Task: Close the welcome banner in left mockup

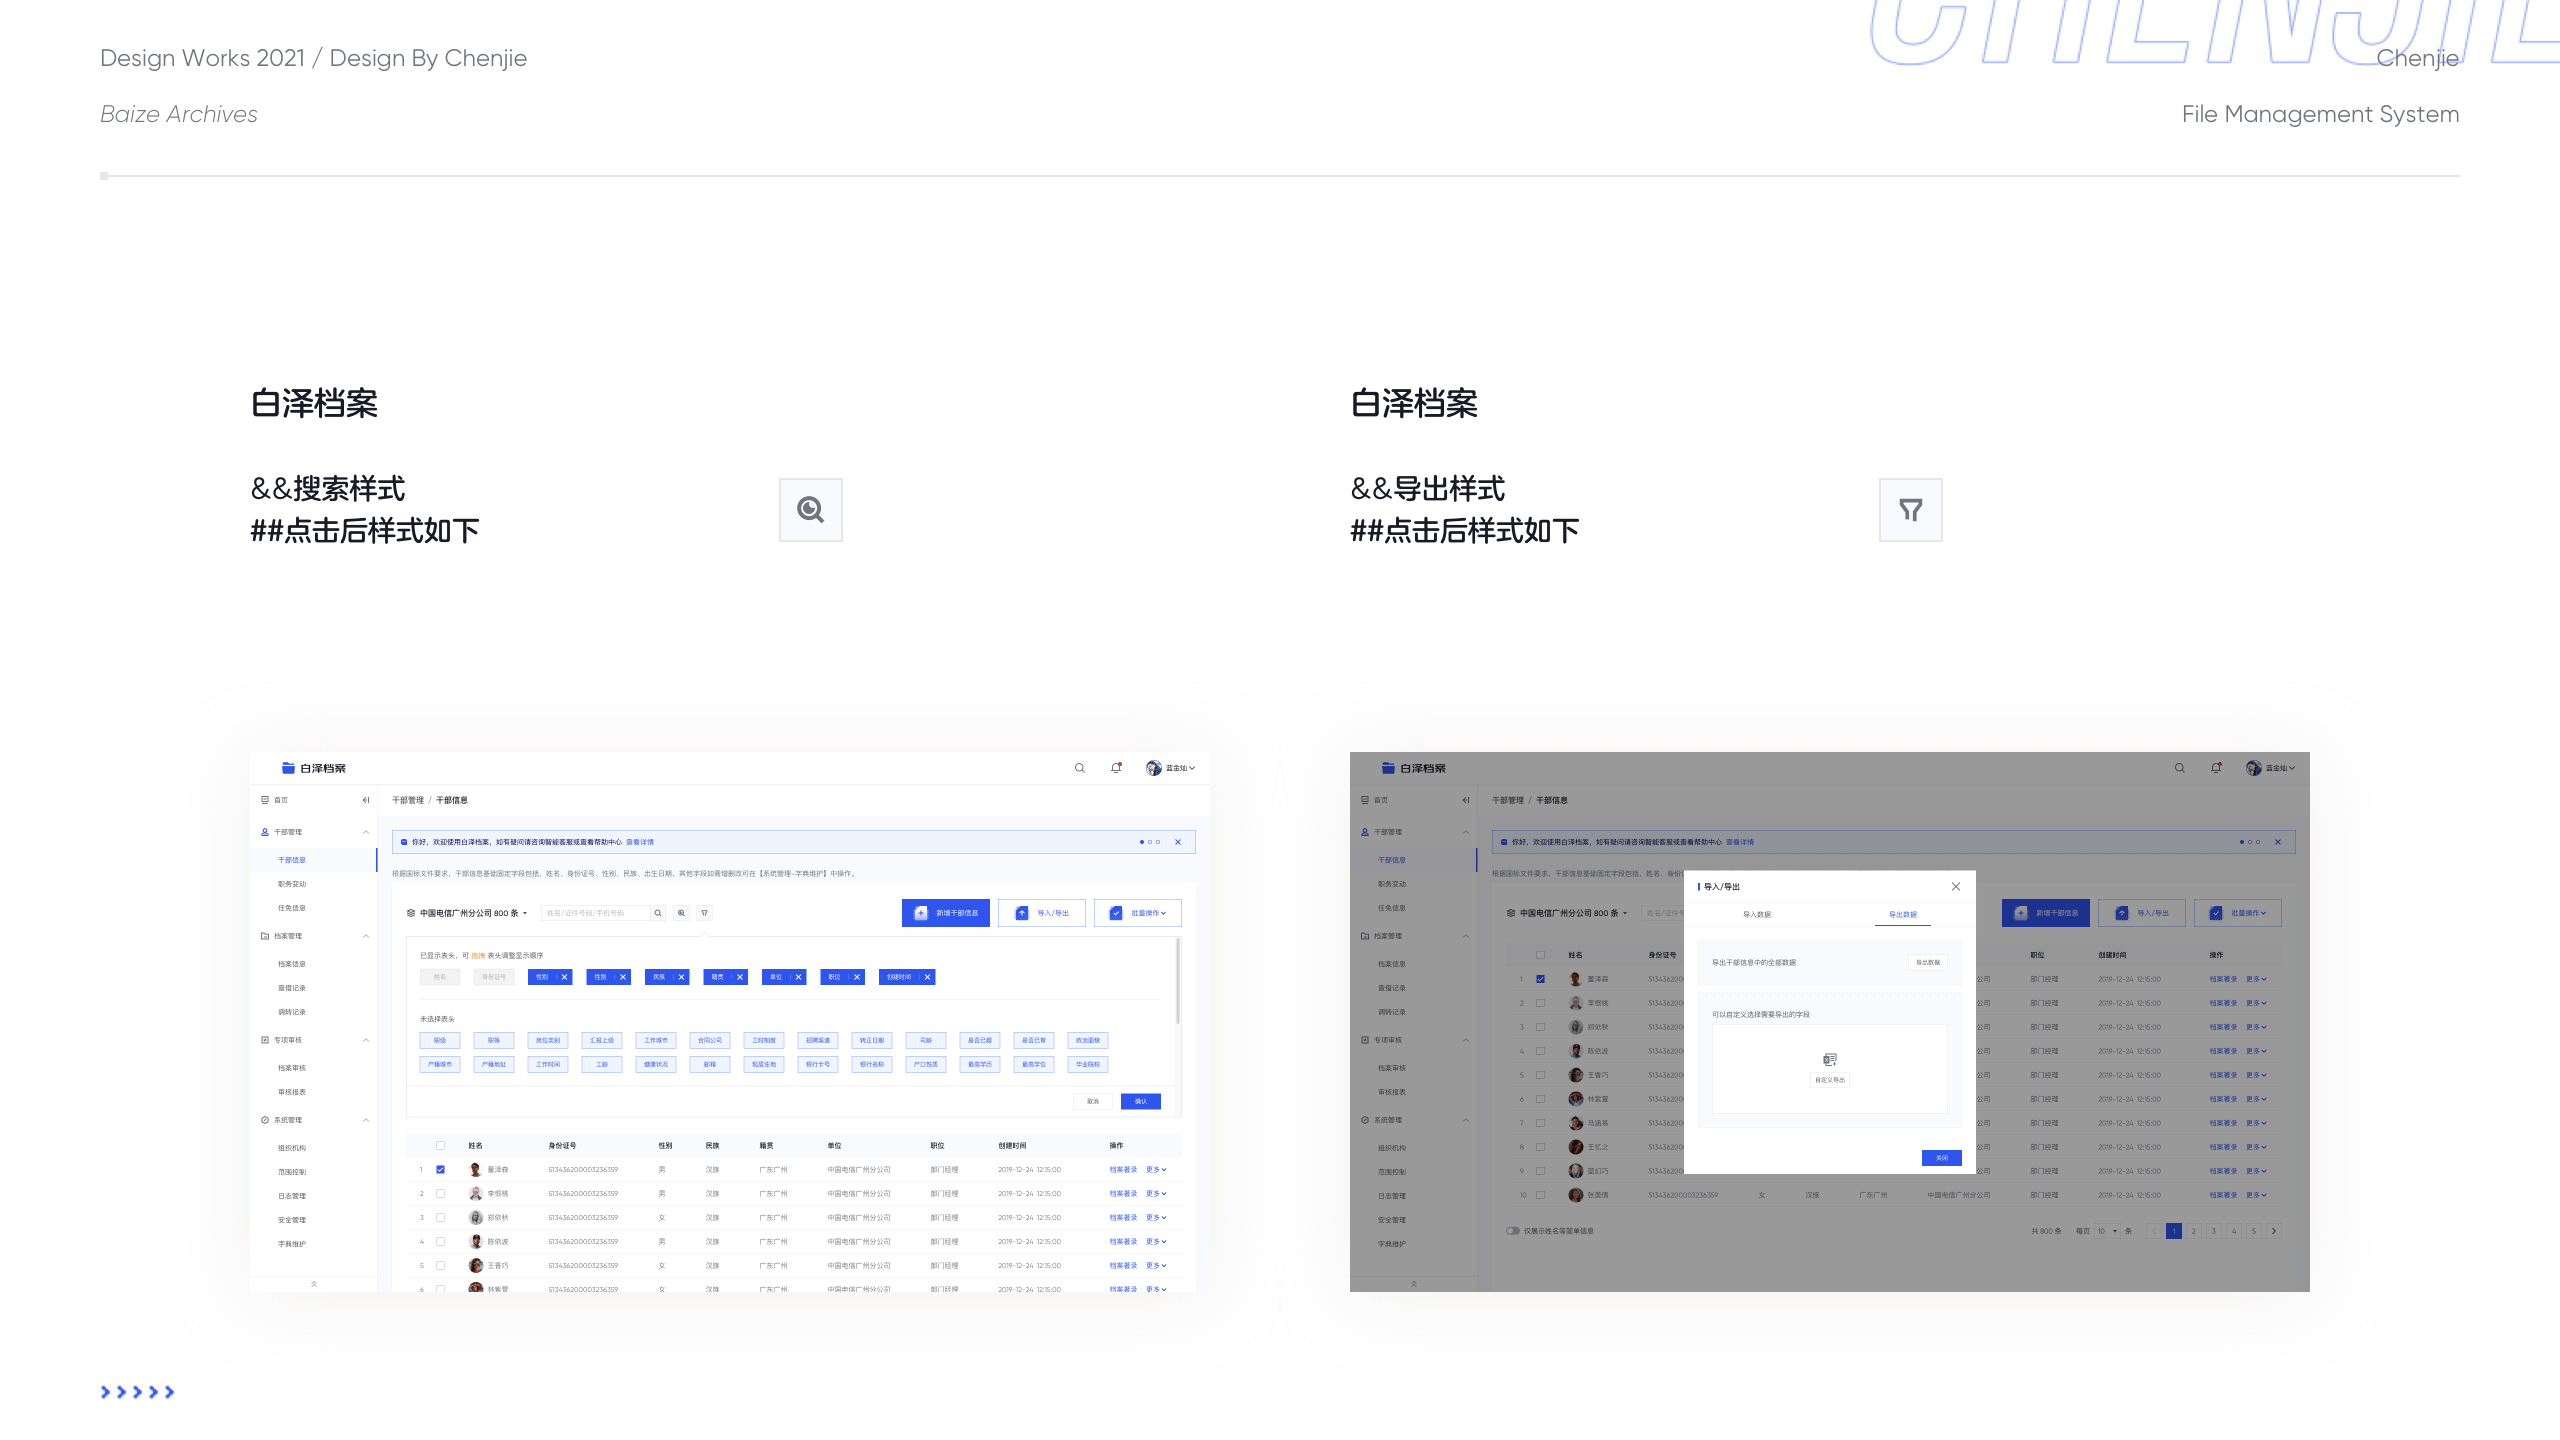Action: point(1178,842)
